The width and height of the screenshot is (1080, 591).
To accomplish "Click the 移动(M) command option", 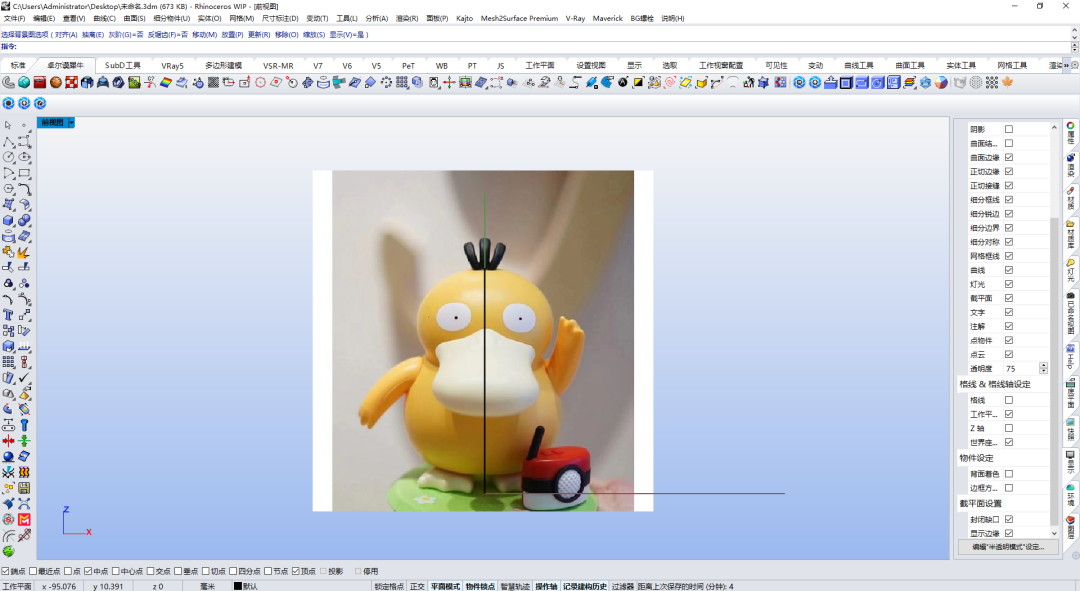I will pos(205,34).
